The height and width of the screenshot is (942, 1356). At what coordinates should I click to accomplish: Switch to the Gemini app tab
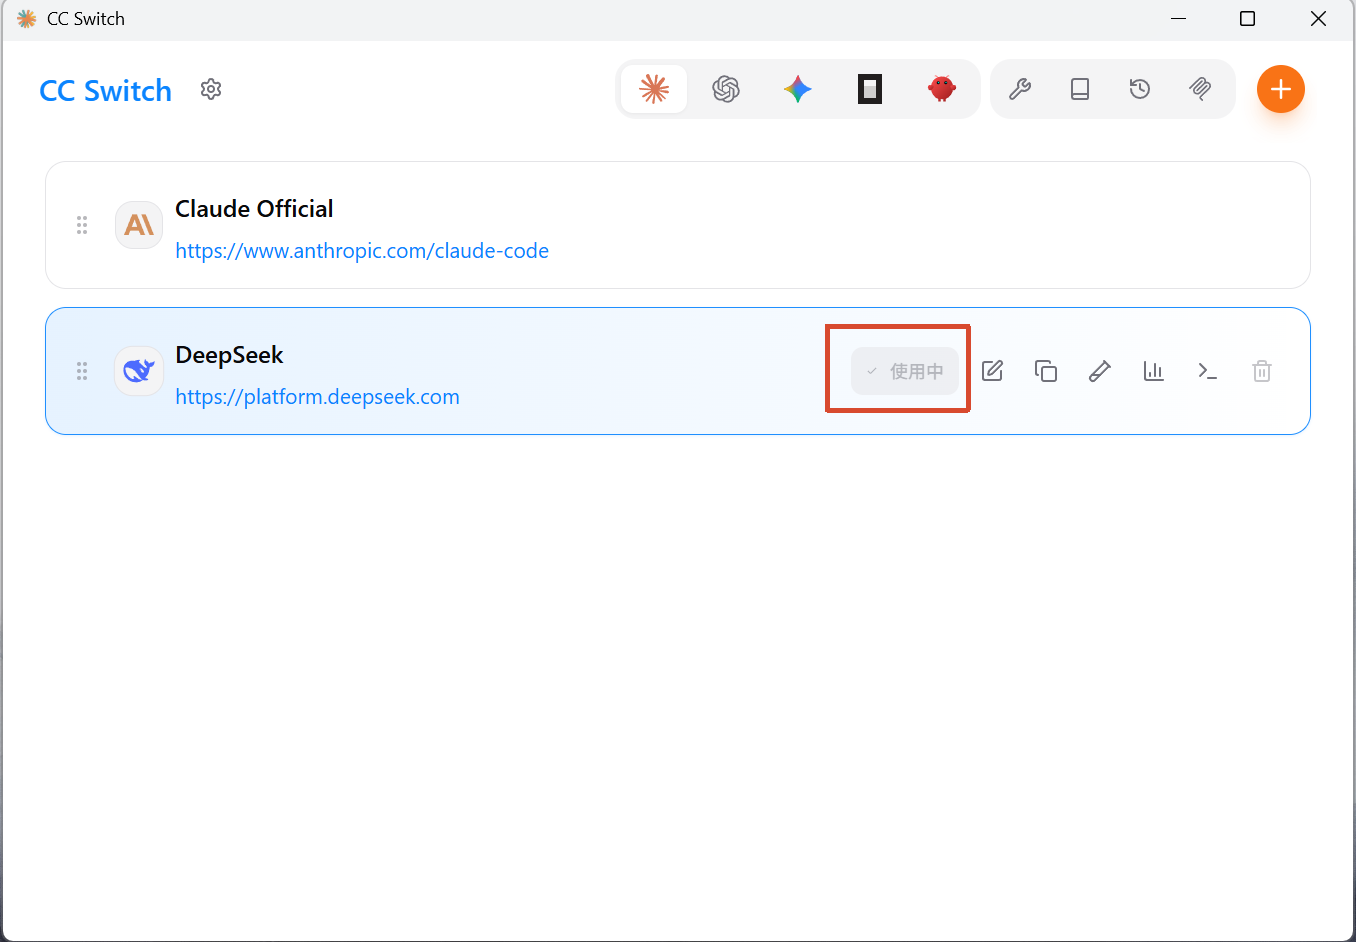coord(798,89)
